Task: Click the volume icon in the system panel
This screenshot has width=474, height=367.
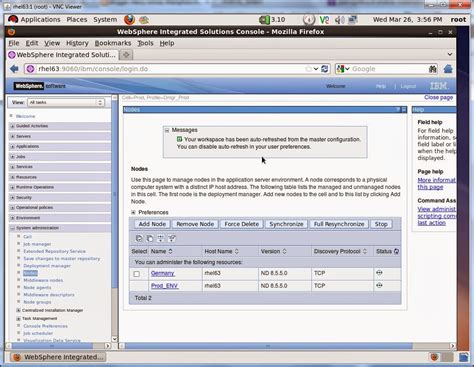Action: pyautogui.click(x=339, y=20)
